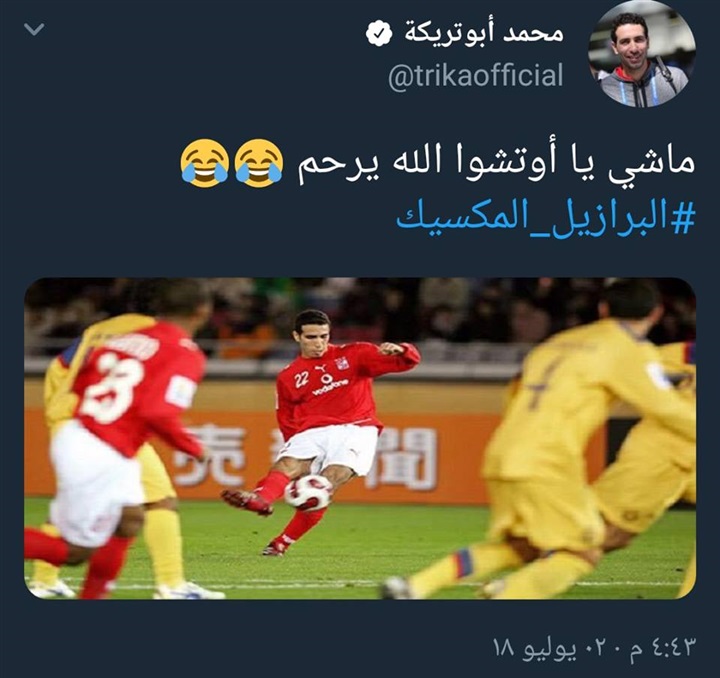Click the soccer ball in the photo
This screenshot has width=720, height=678.
(x=308, y=493)
